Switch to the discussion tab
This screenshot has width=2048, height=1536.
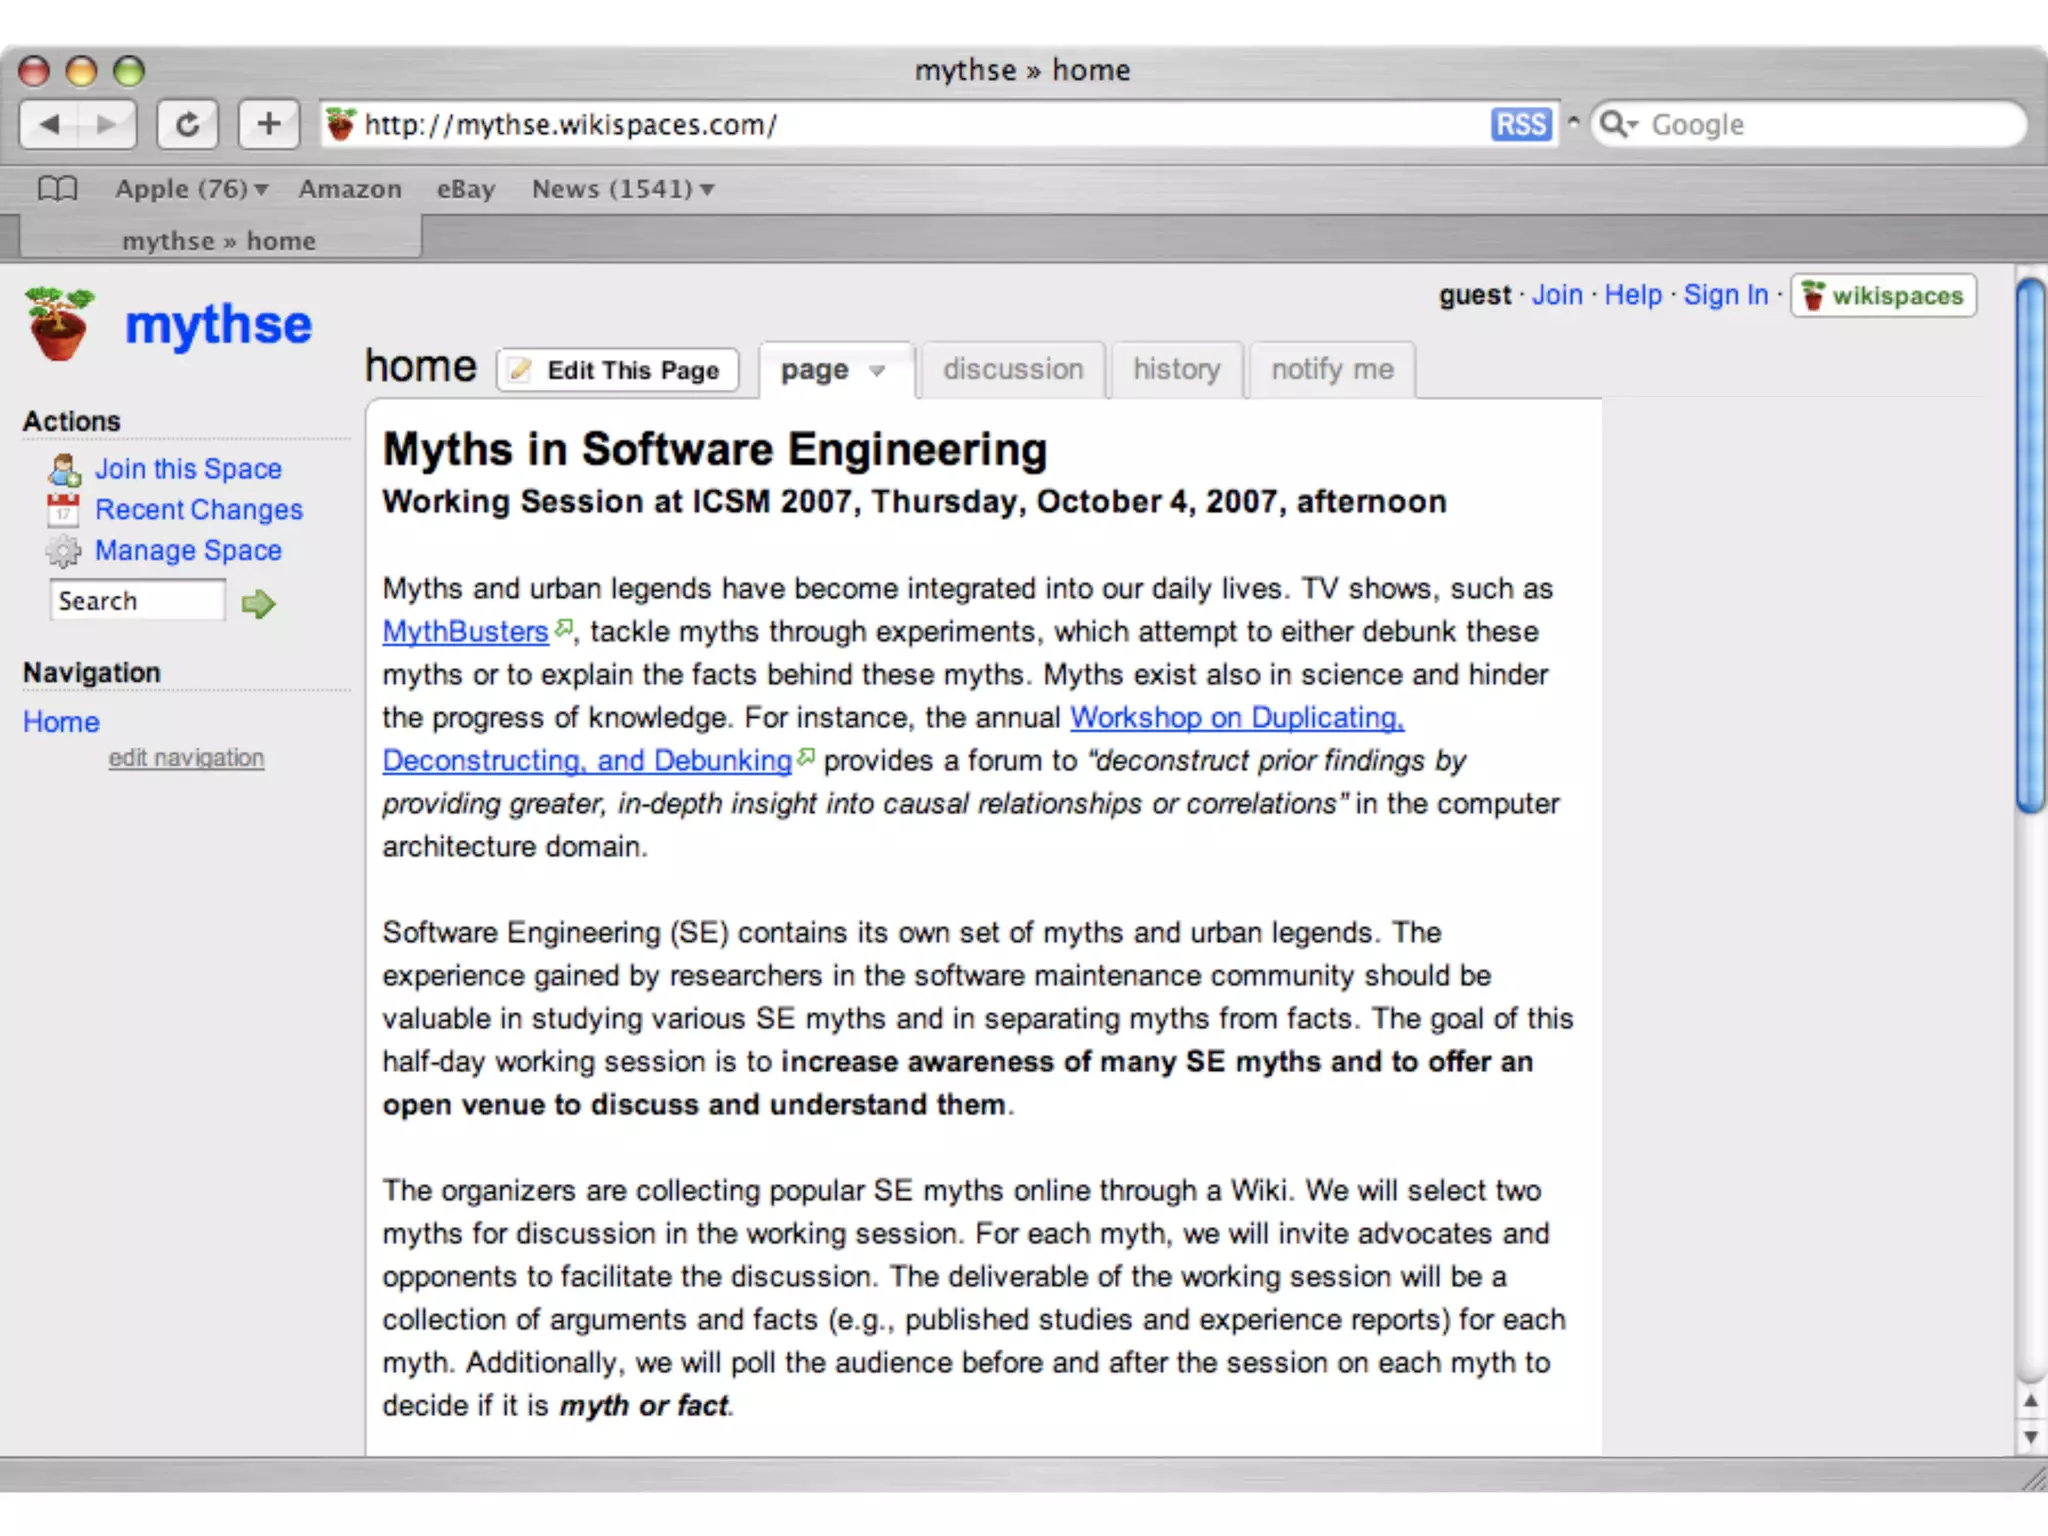click(1013, 369)
